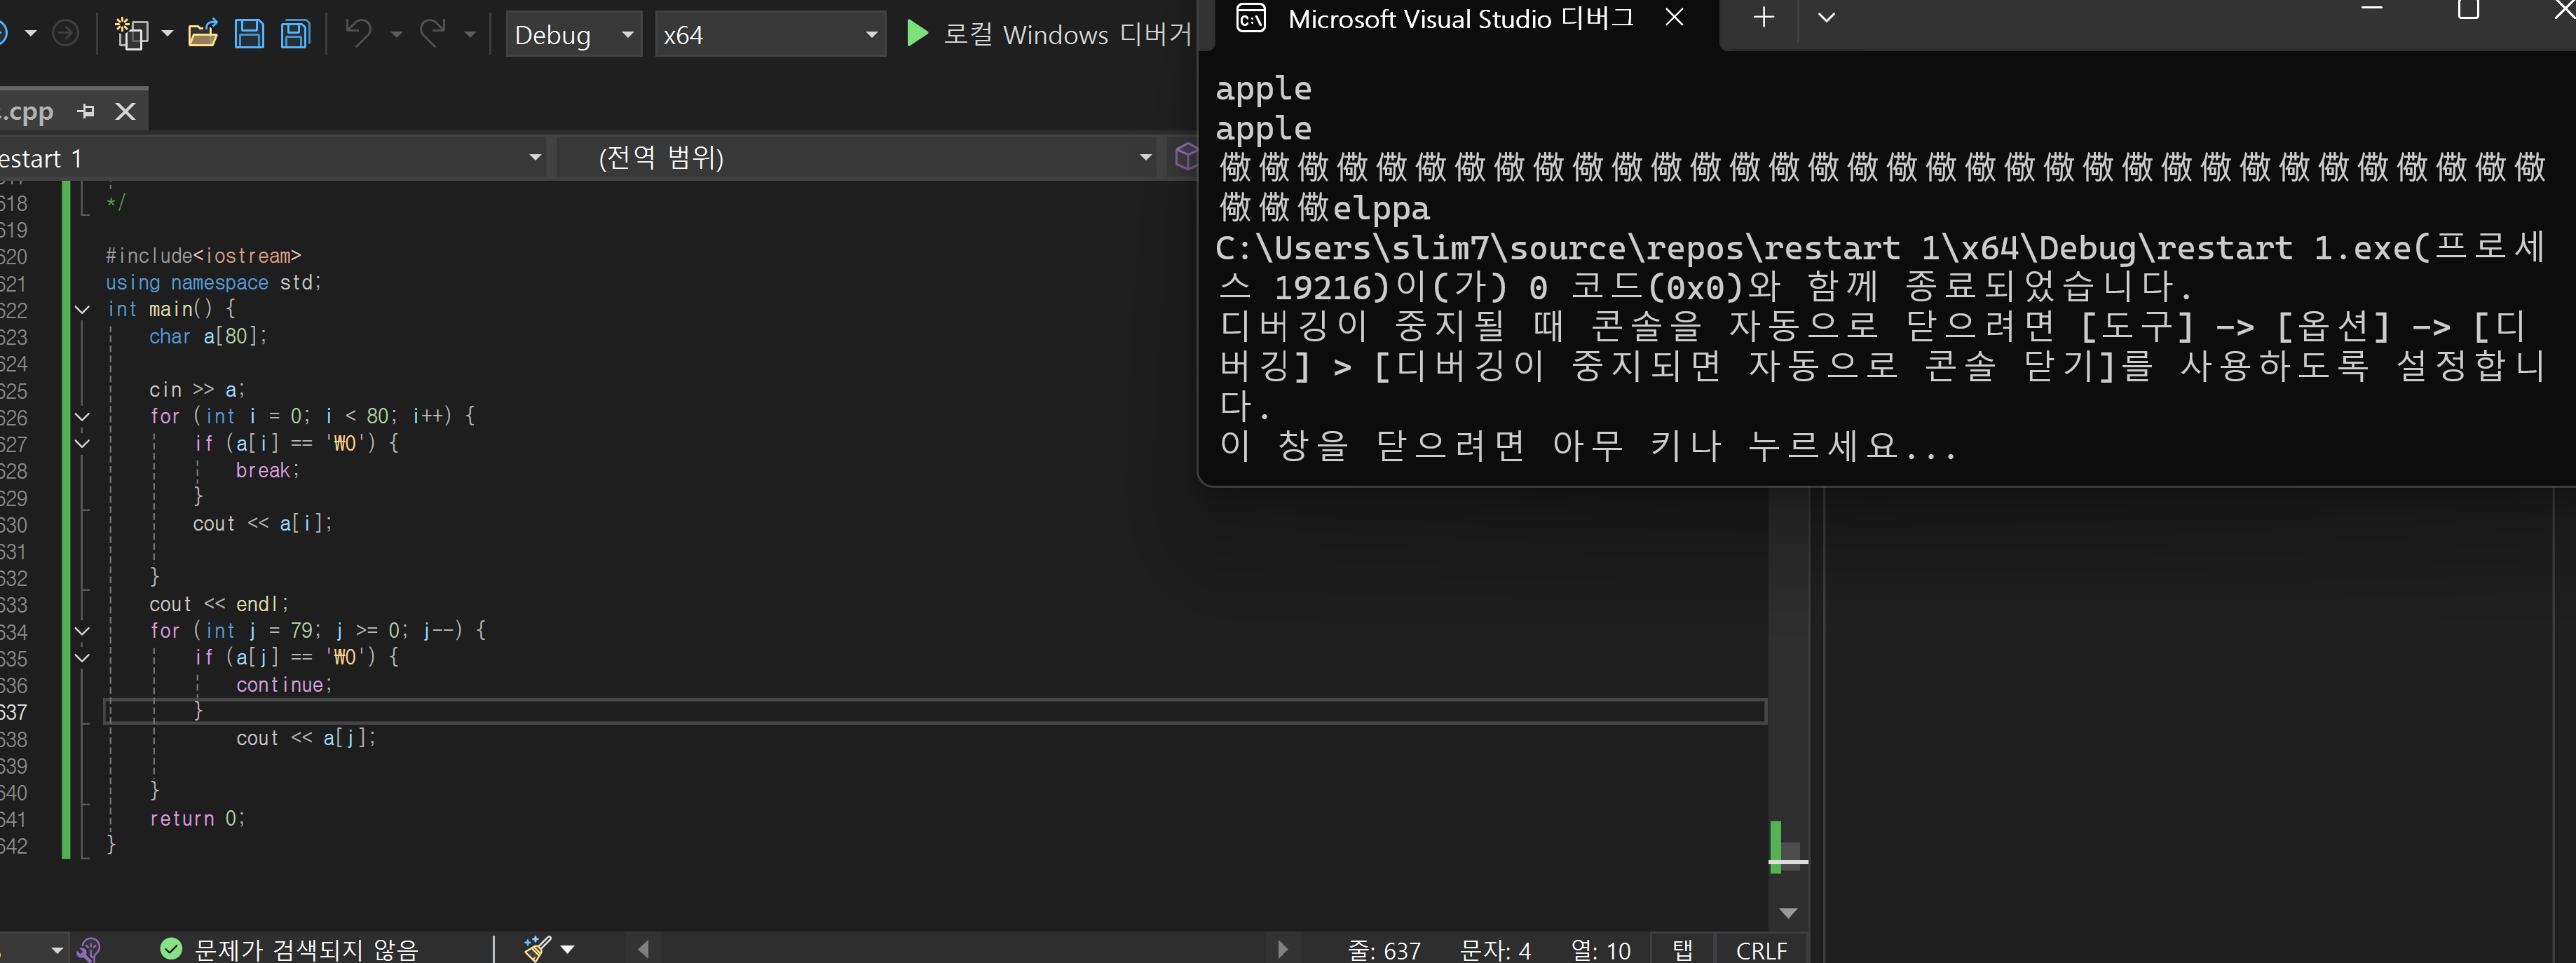Click the 'break;' statement in the editor

click(267, 470)
